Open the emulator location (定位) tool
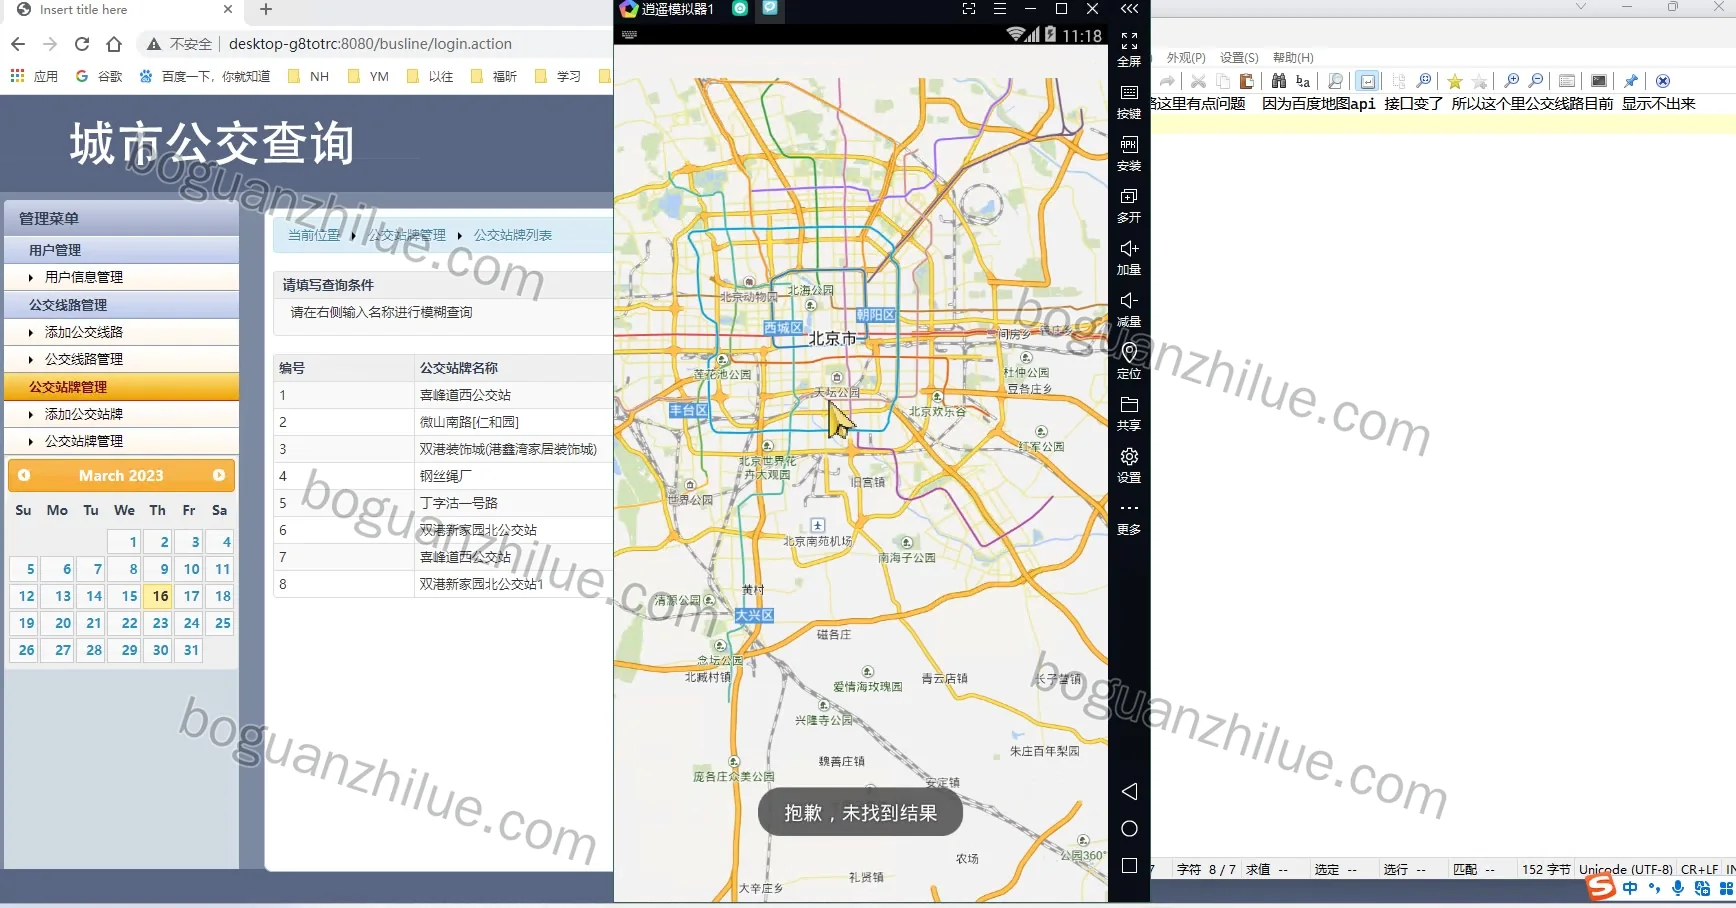 click(1129, 353)
